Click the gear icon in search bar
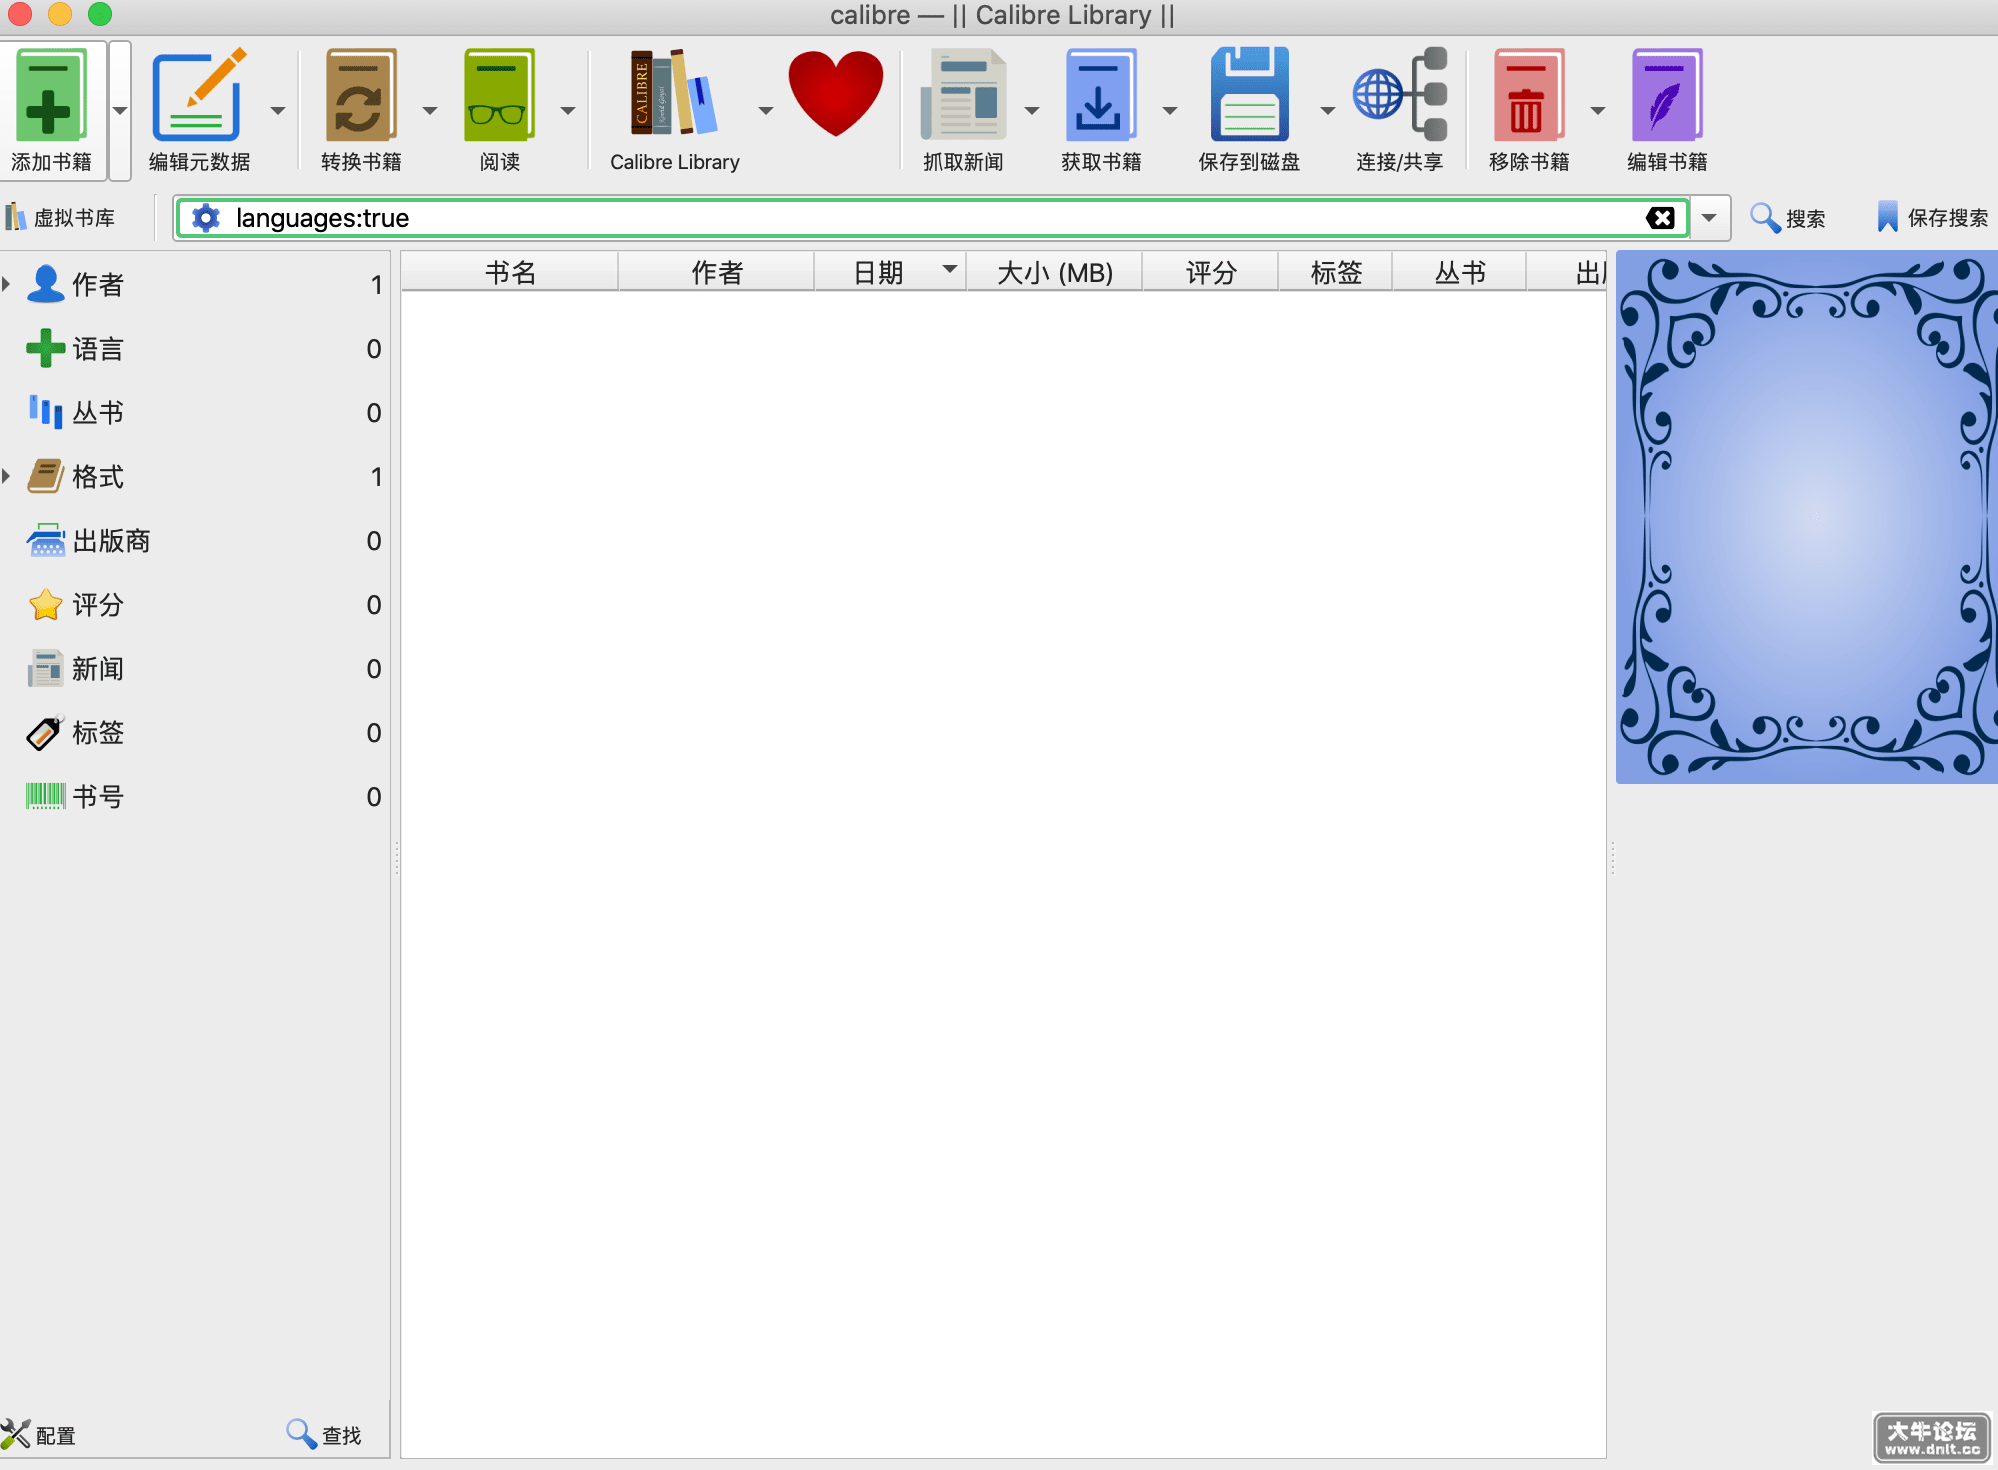Image resolution: width=1998 pixels, height=1470 pixels. click(x=206, y=218)
